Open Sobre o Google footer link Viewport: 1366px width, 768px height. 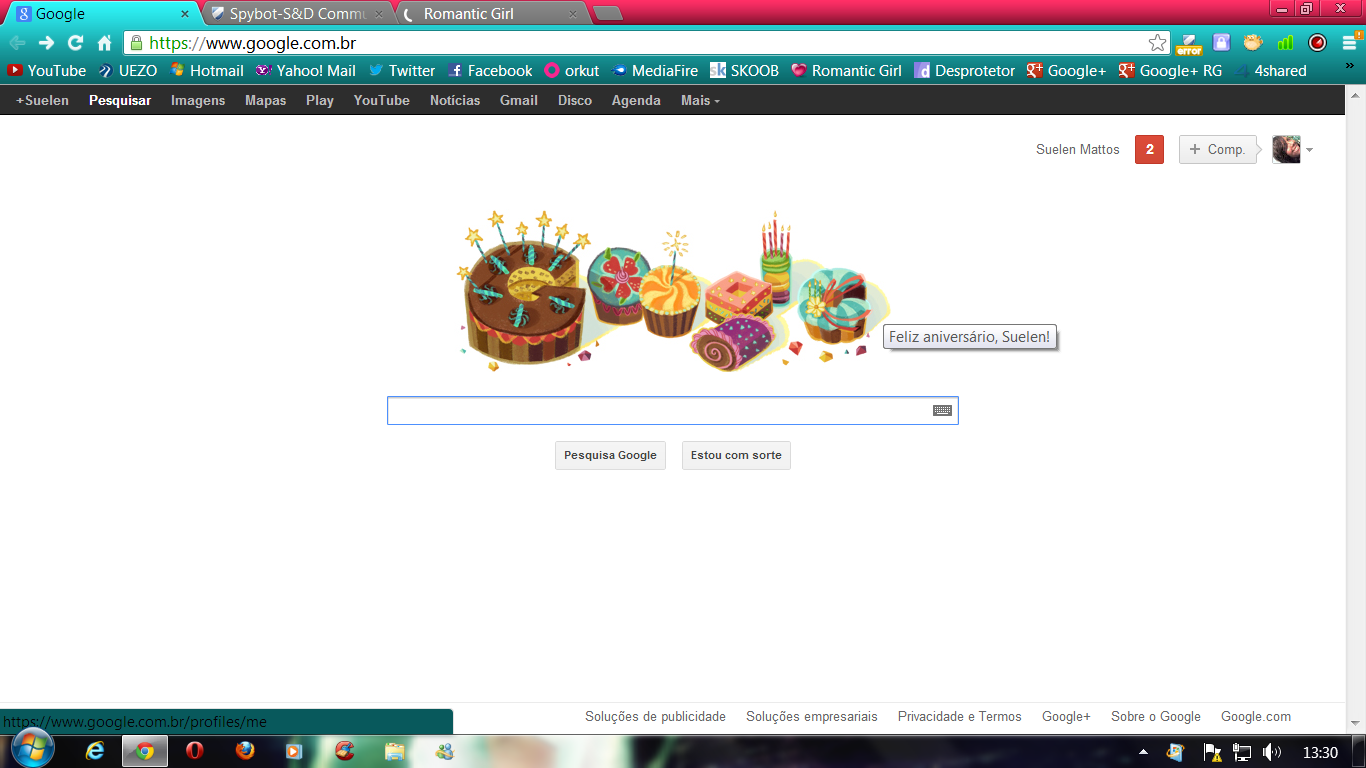pos(1155,716)
